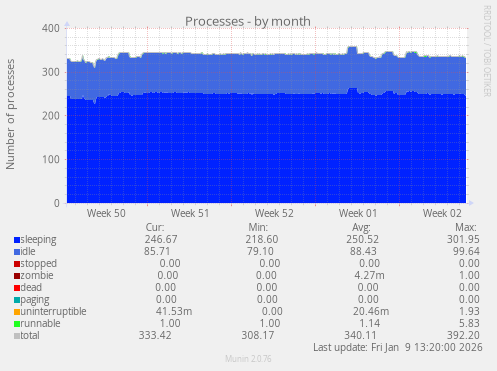Click total average value 340.11
497x371 pixels.
[360, 335]
